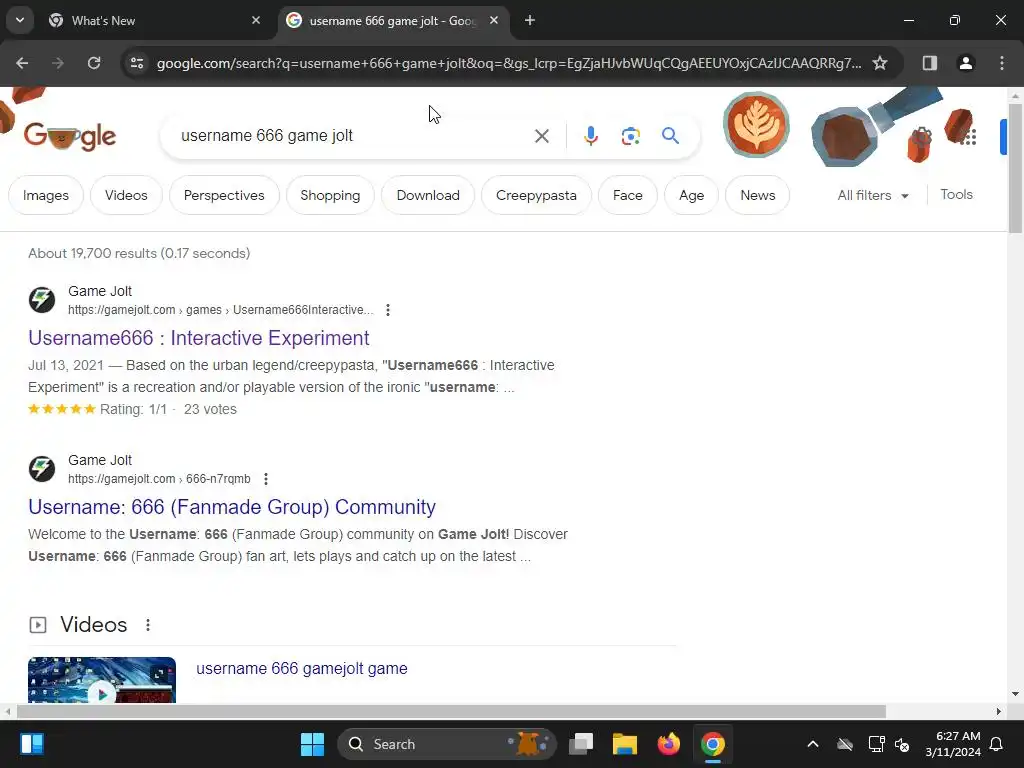Open the Windows Start menu
This screenshot has width=1024, height=768.
pos(312,744)
